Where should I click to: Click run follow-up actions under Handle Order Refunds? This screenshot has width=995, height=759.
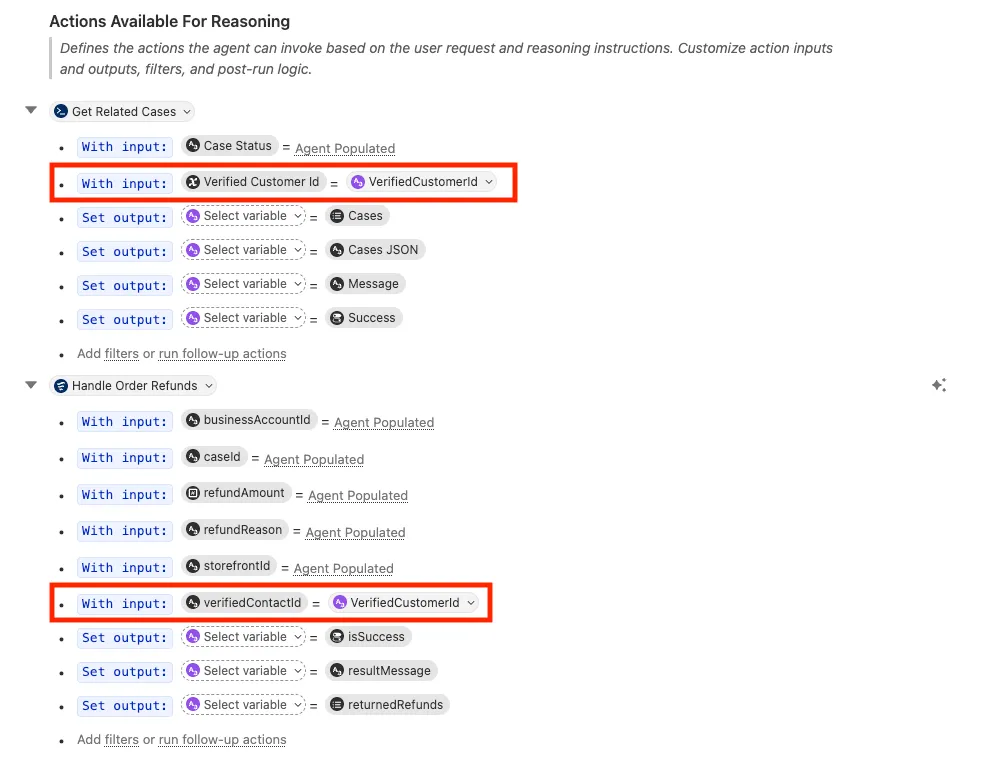[222, 740]
